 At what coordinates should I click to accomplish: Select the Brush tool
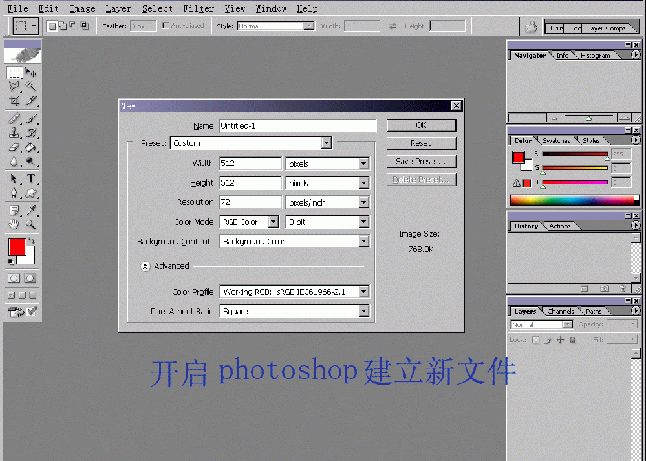pyautogui.click(x=30, y=119)
